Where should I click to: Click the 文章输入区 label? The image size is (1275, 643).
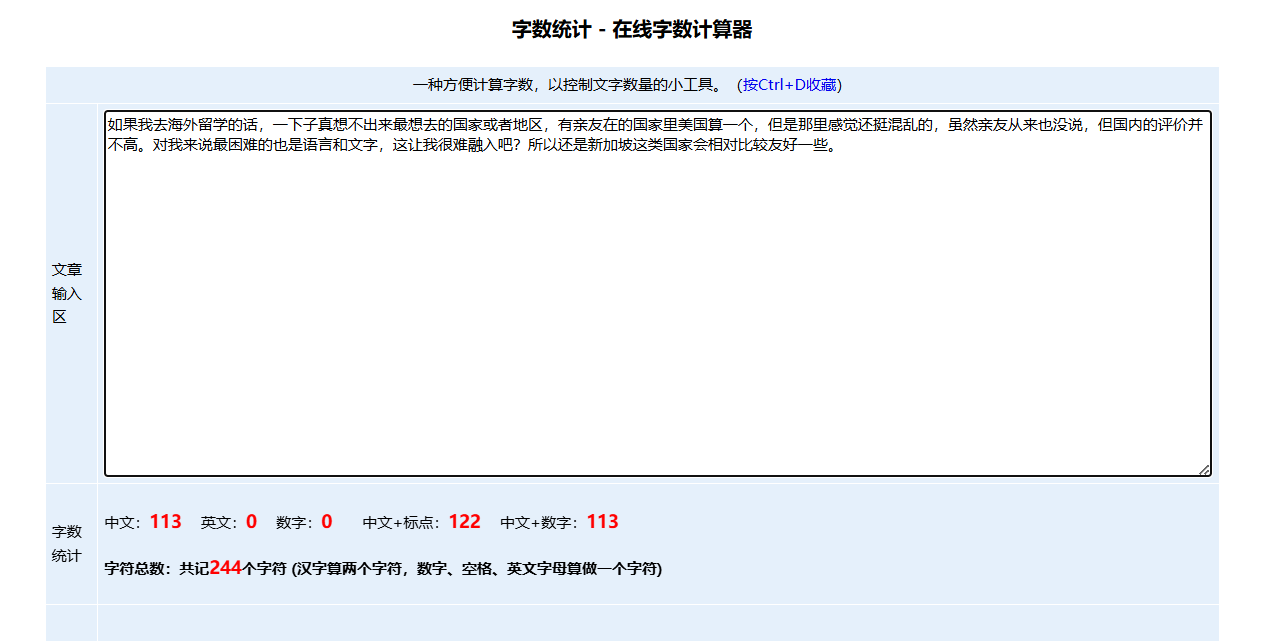coord(66,294)
